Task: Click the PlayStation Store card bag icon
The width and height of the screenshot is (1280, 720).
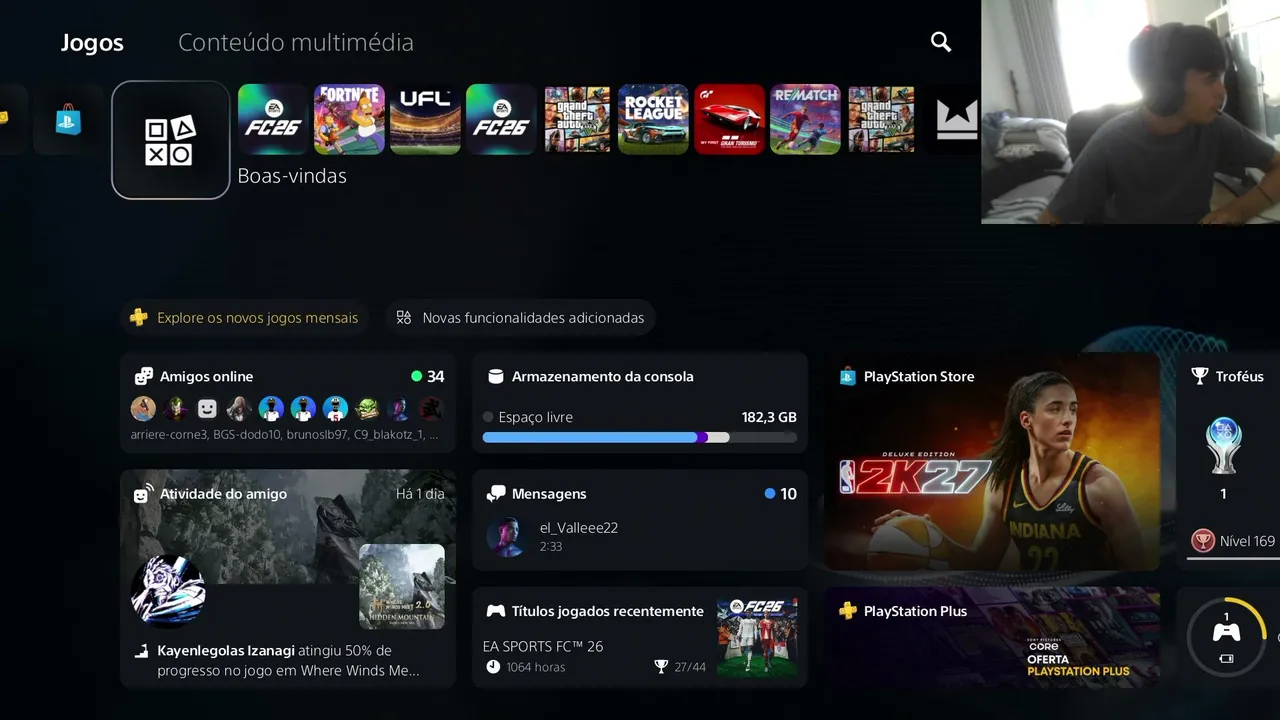Action: (x=847, y=377)
